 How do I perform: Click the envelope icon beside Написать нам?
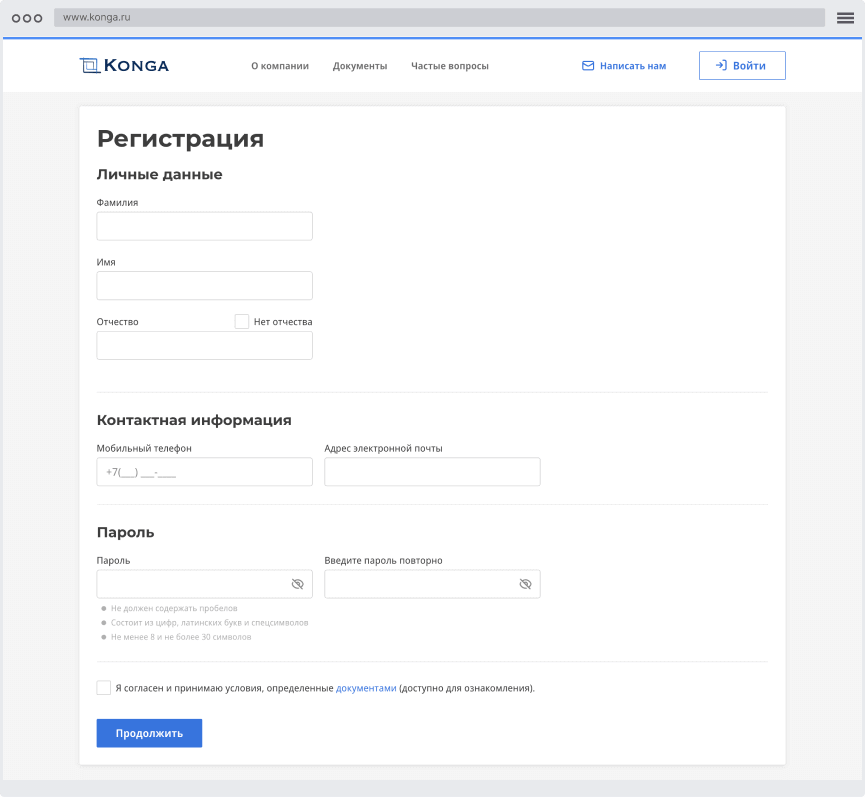[x=588, y=66]
